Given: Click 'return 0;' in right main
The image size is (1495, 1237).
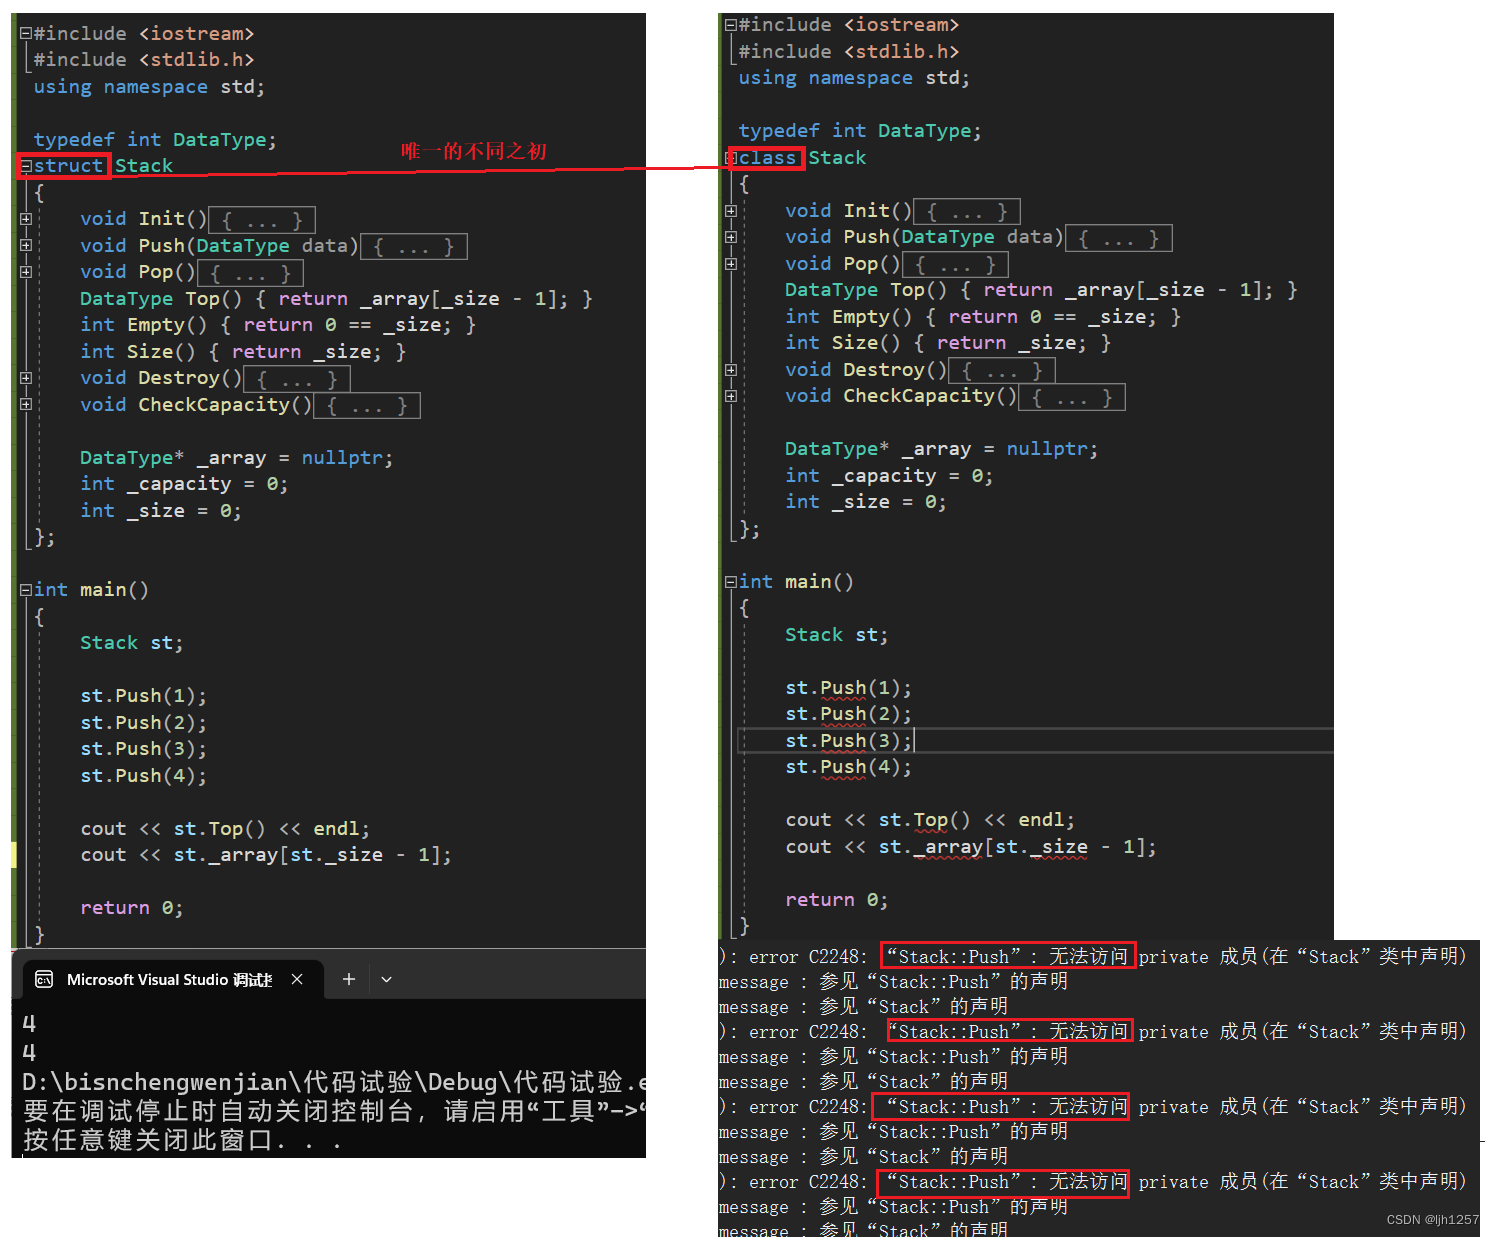Looking at the screenshot, I should pyautogui.click(x=837, y=900).
